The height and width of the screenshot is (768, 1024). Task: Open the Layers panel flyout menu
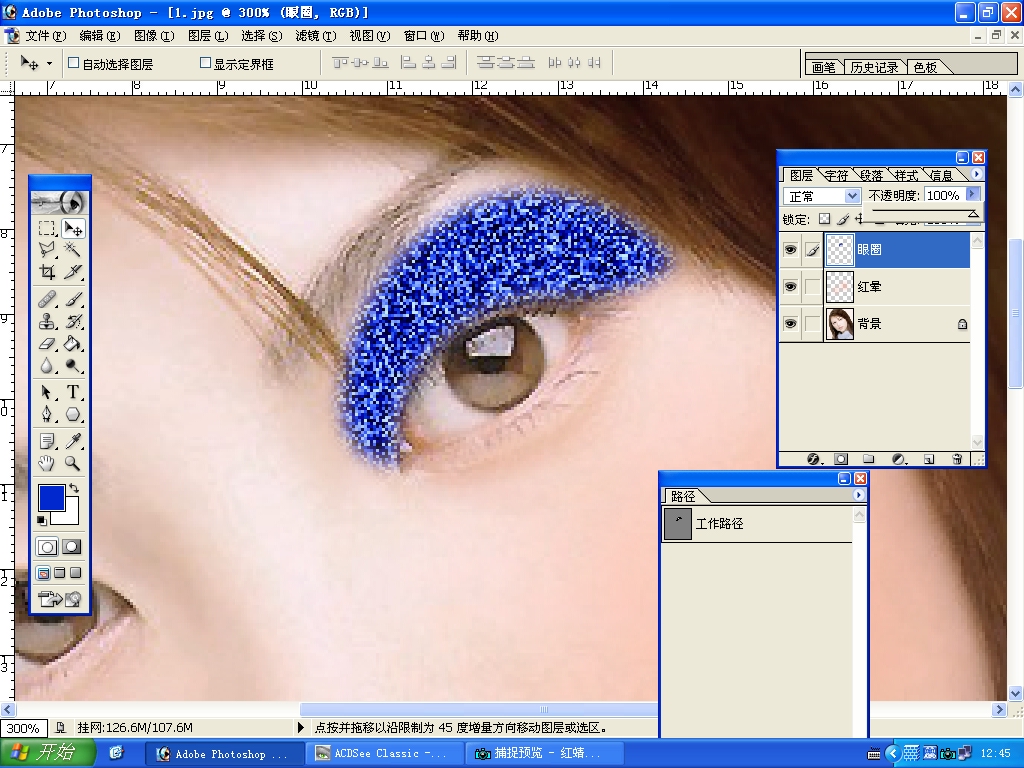(x=976, y=174)
